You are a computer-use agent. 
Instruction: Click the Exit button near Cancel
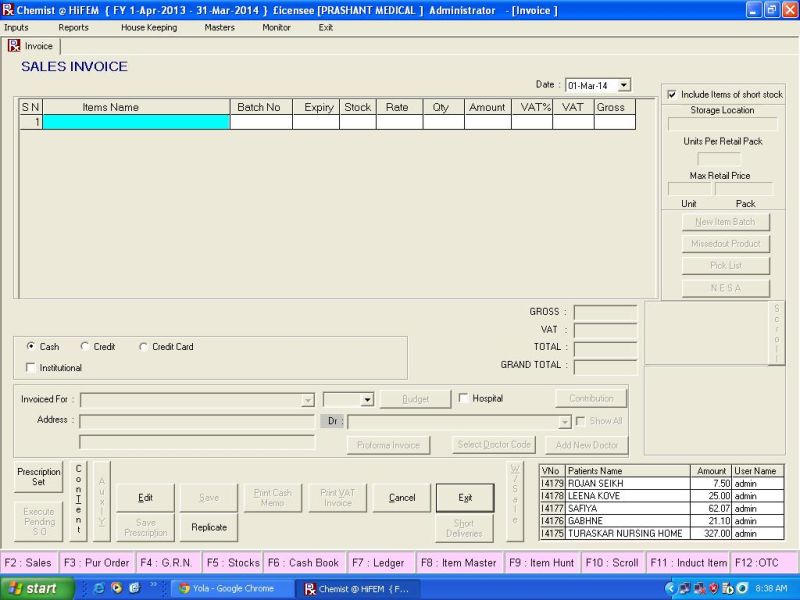pos(465,497)
